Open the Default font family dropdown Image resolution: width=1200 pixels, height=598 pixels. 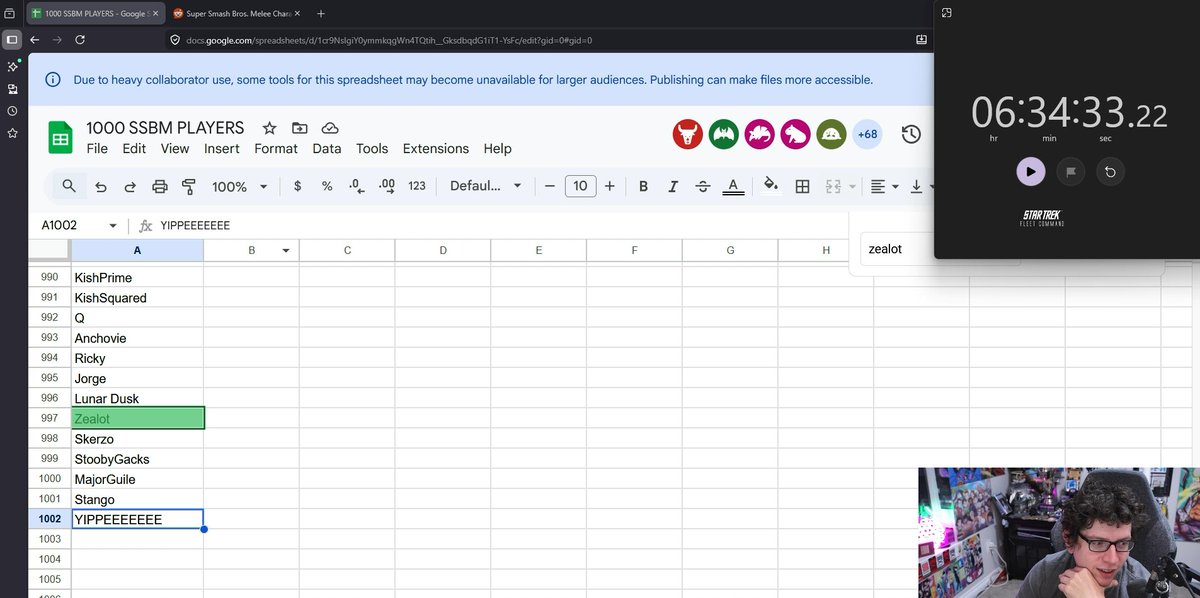486,186
